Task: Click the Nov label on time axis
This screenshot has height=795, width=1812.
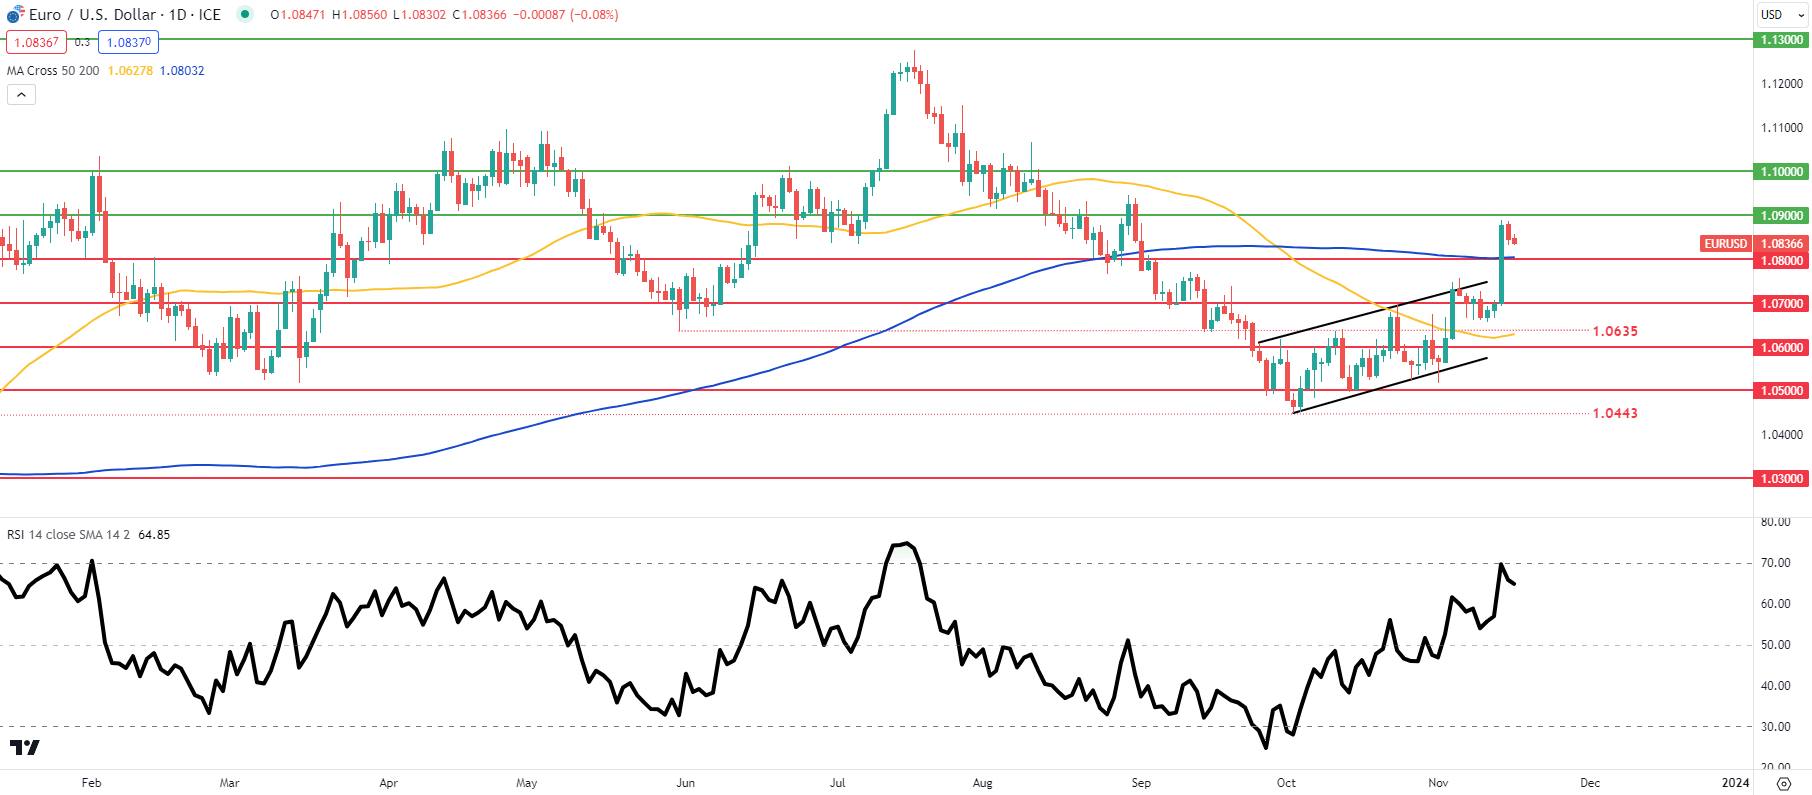Action: click(1438, 783)
